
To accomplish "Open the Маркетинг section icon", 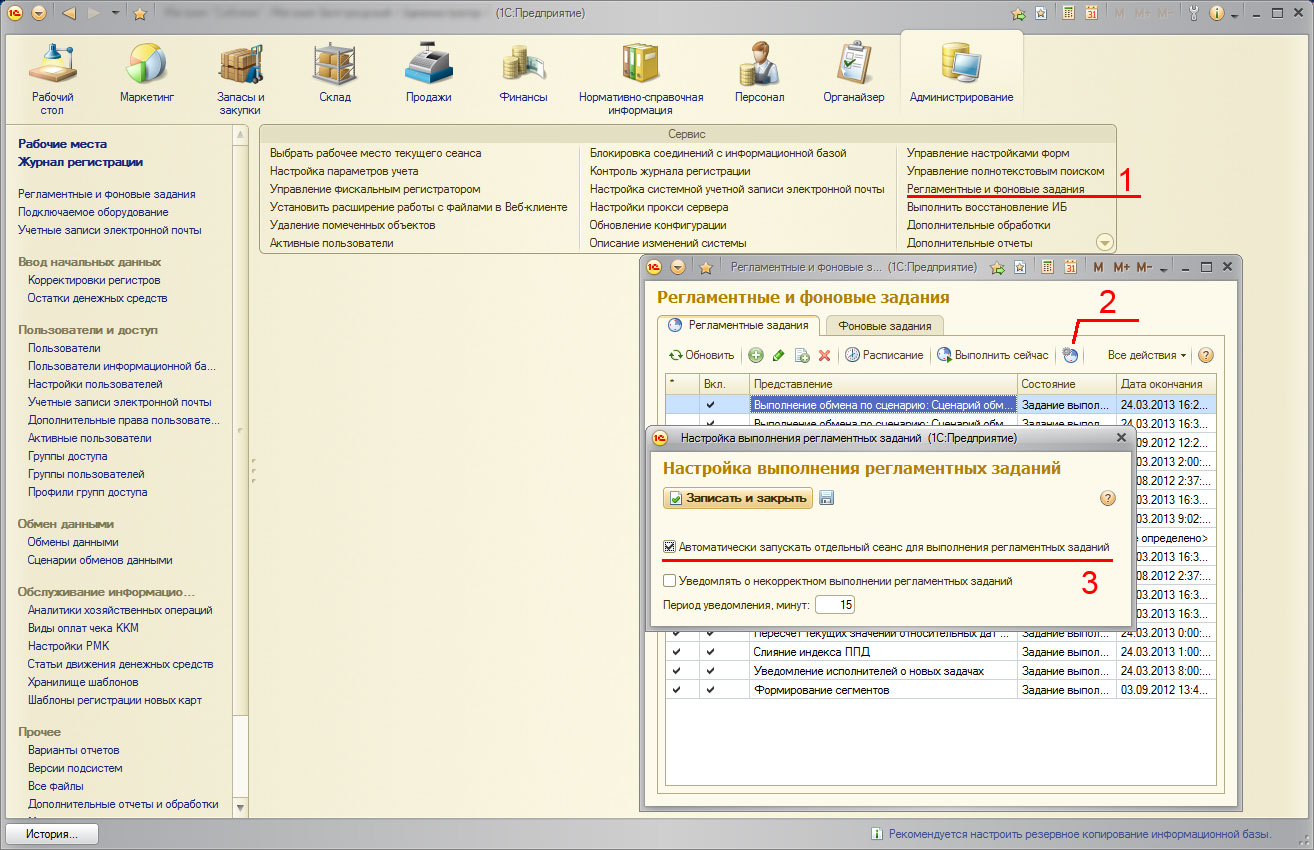I will click(146, 64).
